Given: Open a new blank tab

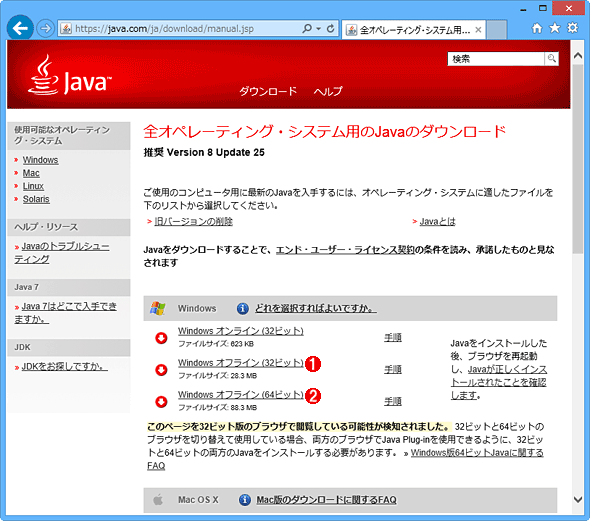Looking at the screenshot, I should point(496,30).
